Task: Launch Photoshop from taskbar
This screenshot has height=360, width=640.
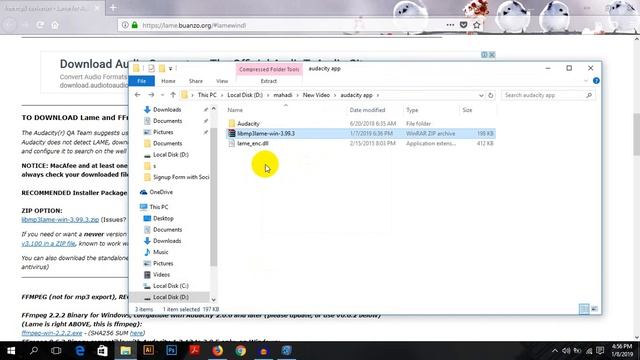Action: (171, 351)
